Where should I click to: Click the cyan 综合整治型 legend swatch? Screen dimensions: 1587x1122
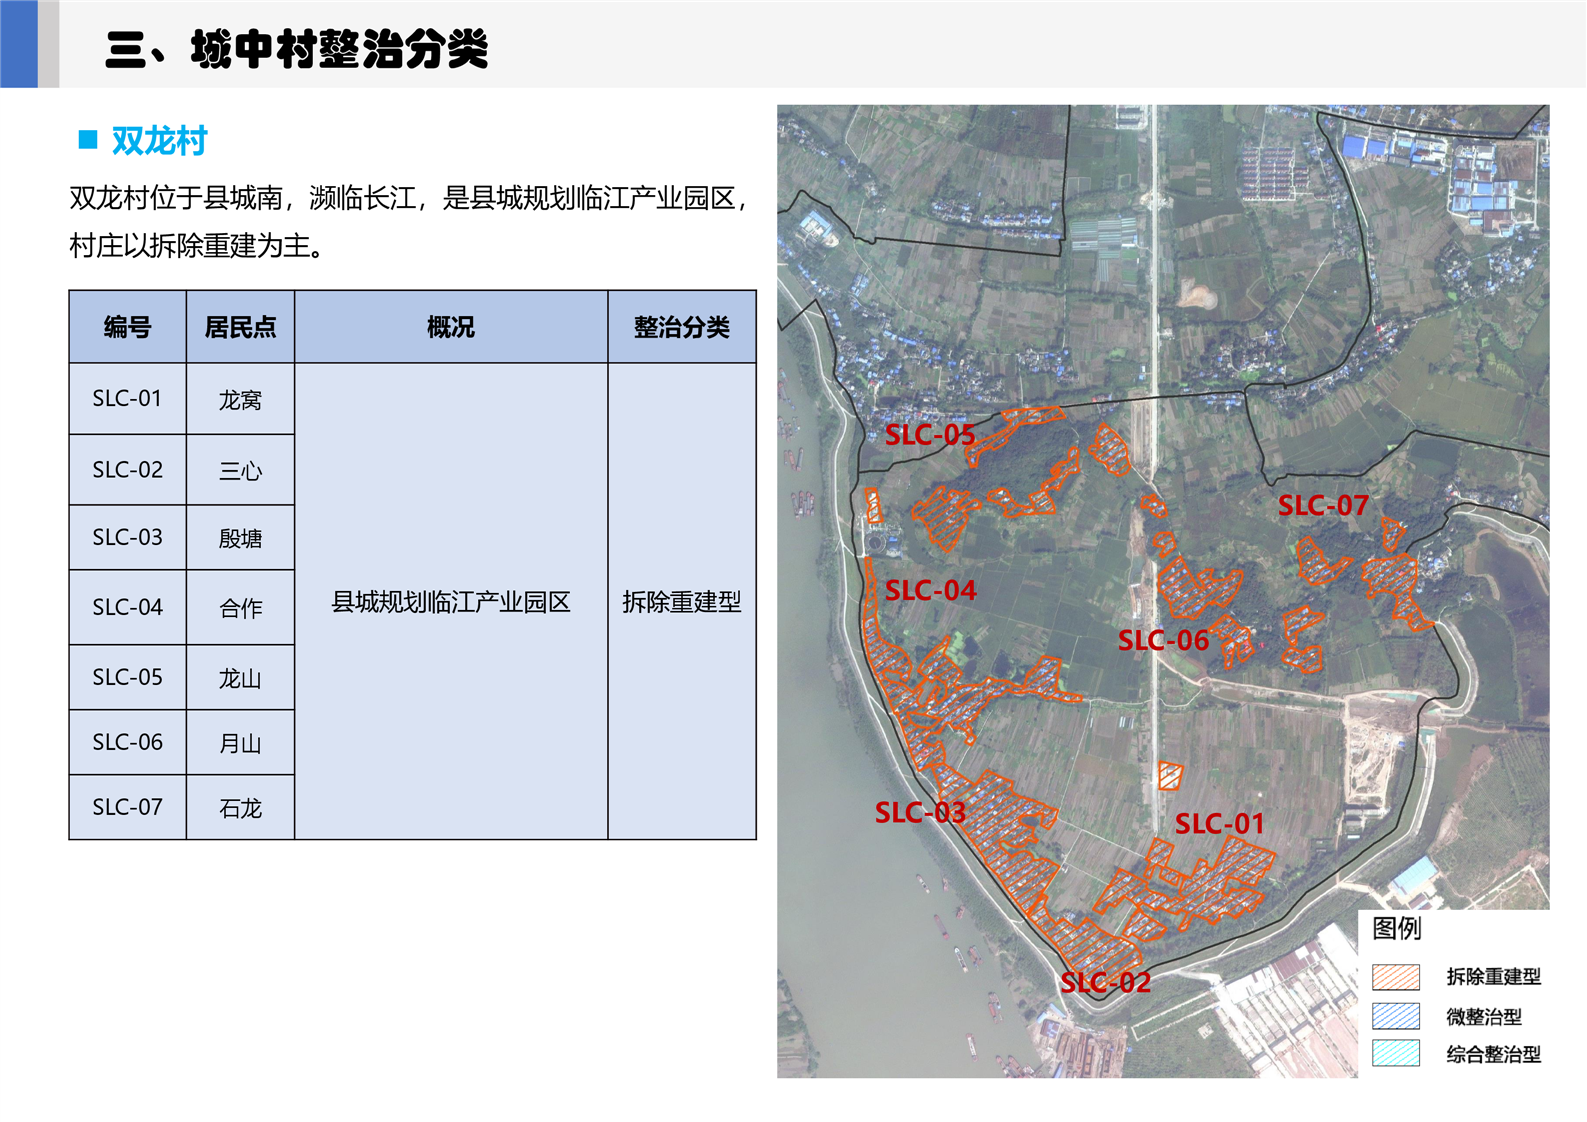[x=1396, y=1053]
